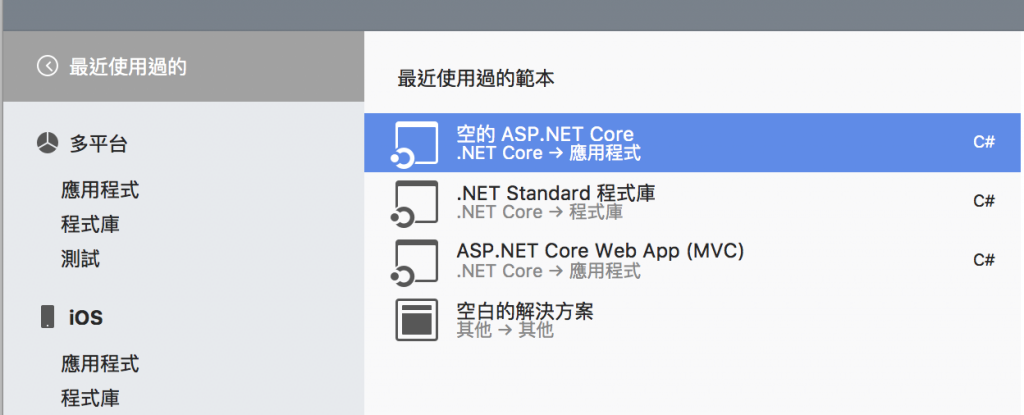
Task: Click the 最近使用過的範本 heading text
Action: [475, 79]
